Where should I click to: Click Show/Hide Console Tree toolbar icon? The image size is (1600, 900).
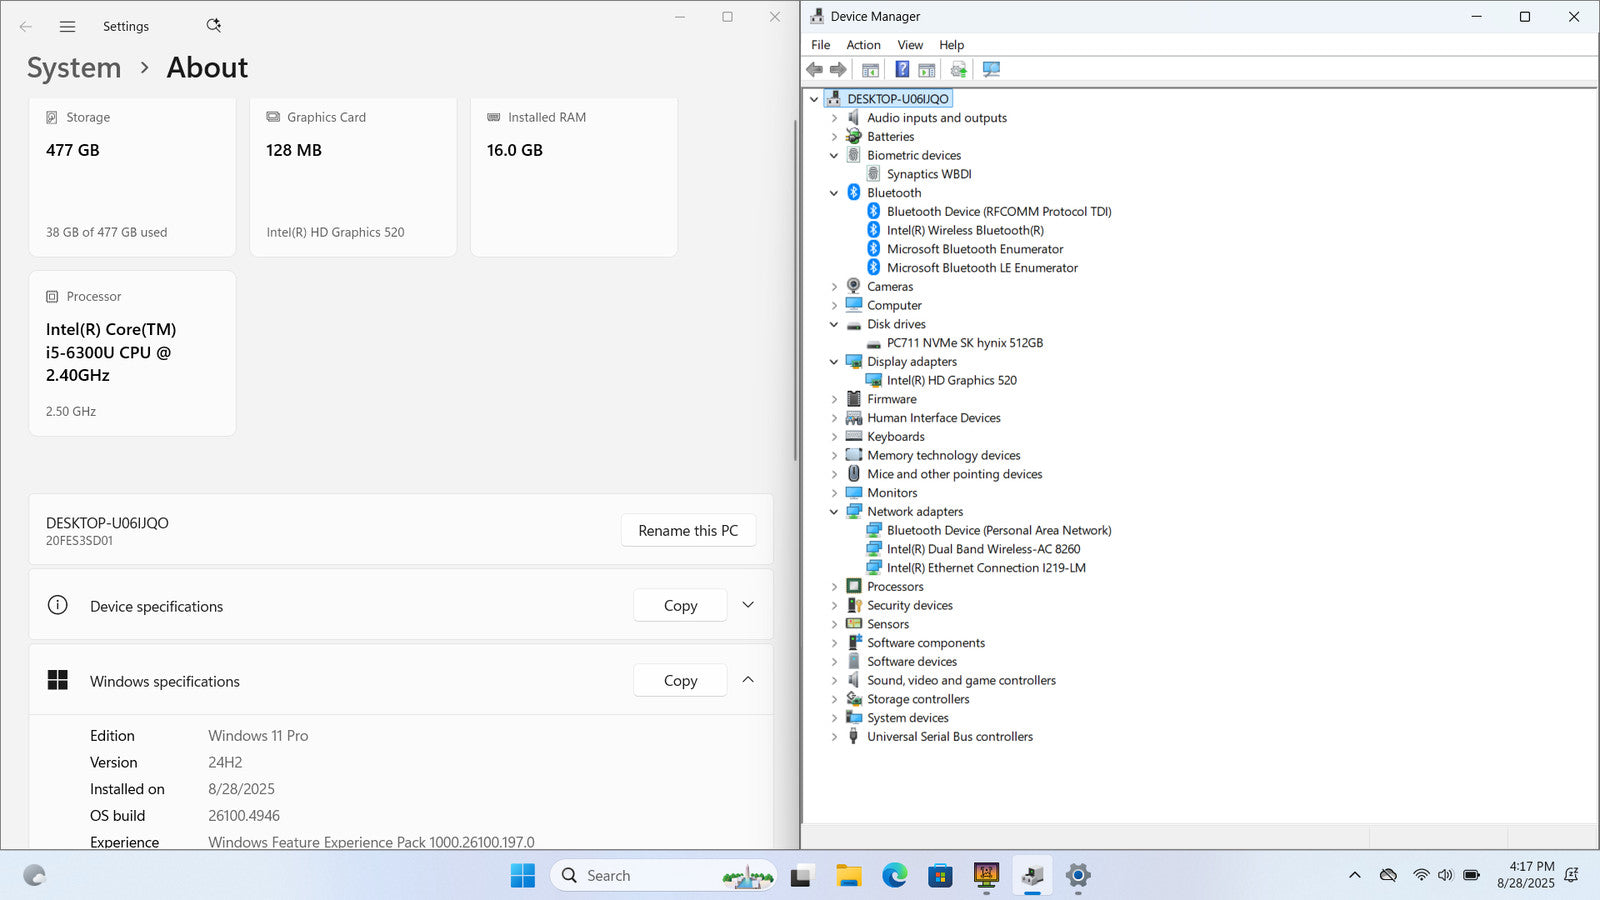tap(870, 69)
